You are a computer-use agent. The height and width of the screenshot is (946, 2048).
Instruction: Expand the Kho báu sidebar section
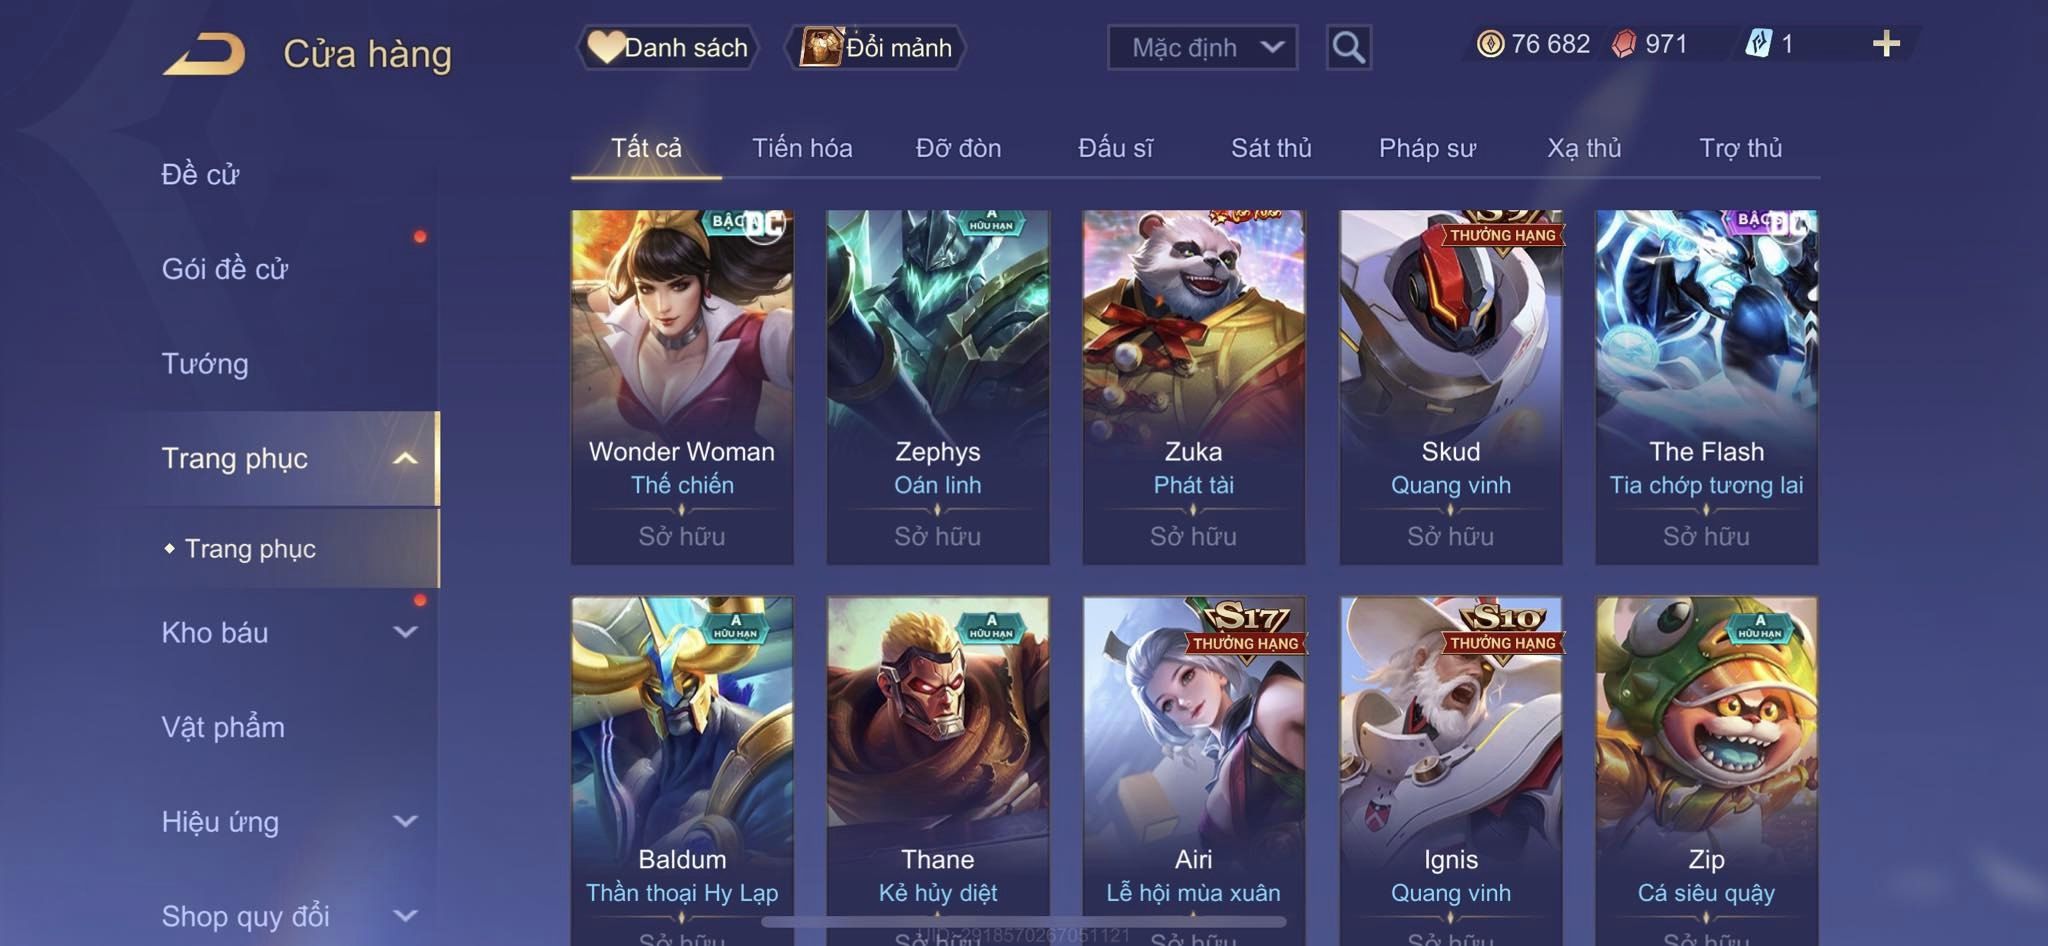[405, 632]
